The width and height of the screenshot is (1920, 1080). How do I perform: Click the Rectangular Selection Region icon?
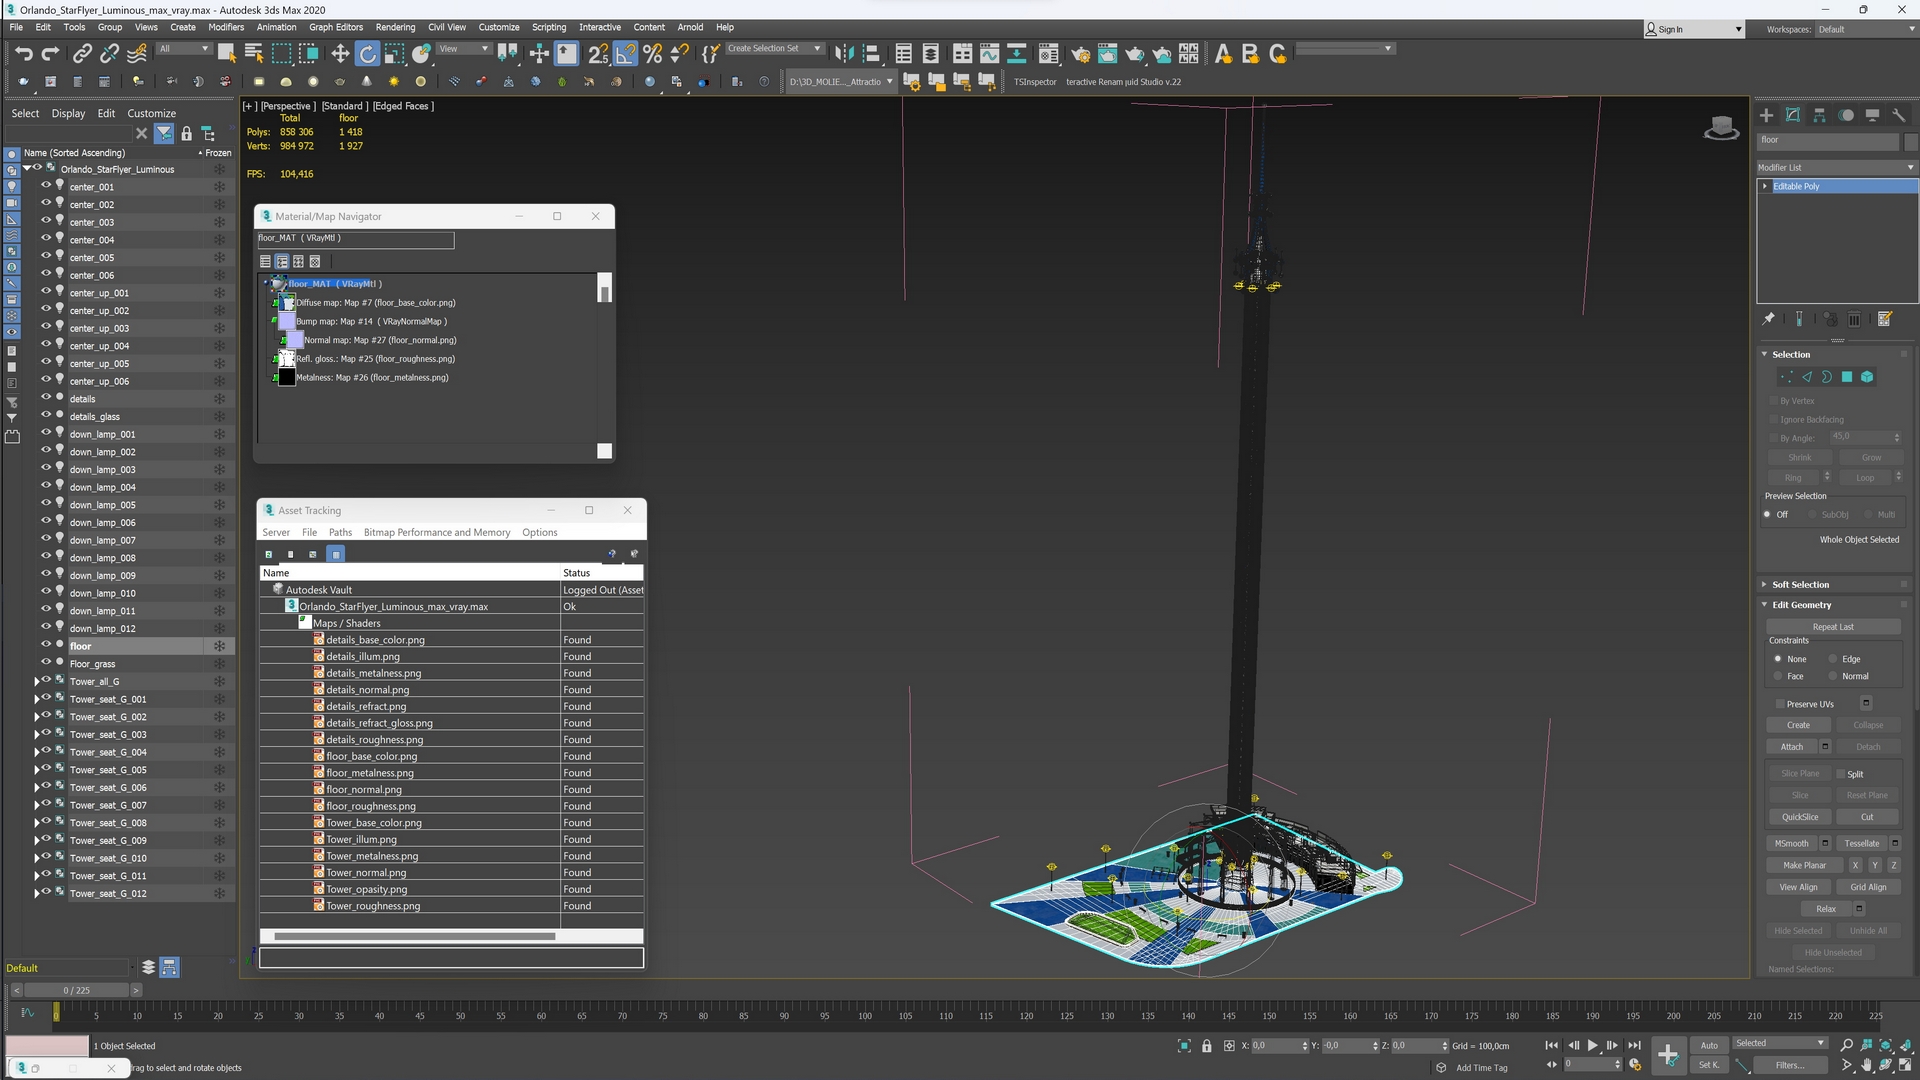(282, 54)
